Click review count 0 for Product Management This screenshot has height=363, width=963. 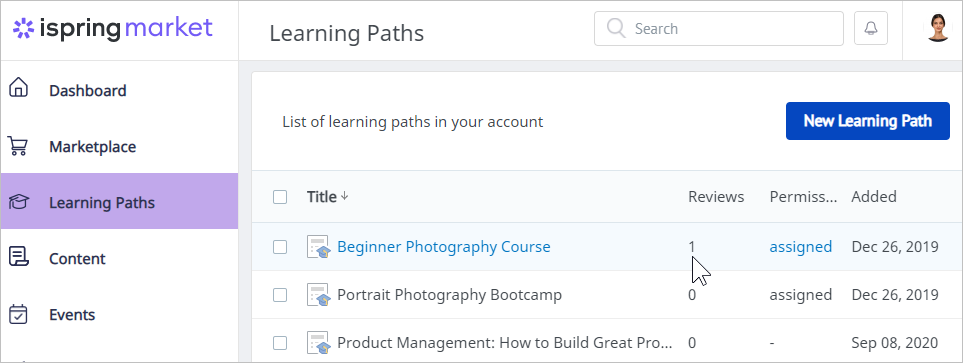click(x=692, y=343)
